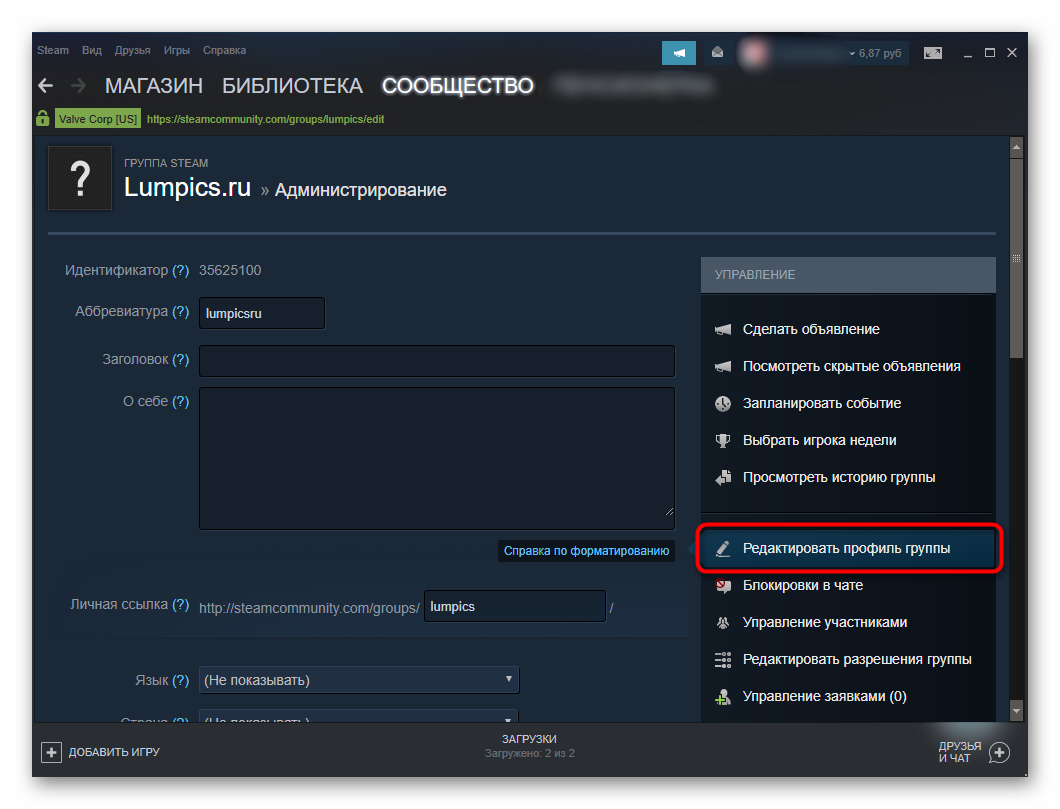Screen dimensions: 1060x809
Task: Click the Valve Corp [US] certificate badge
Action: 98,119
